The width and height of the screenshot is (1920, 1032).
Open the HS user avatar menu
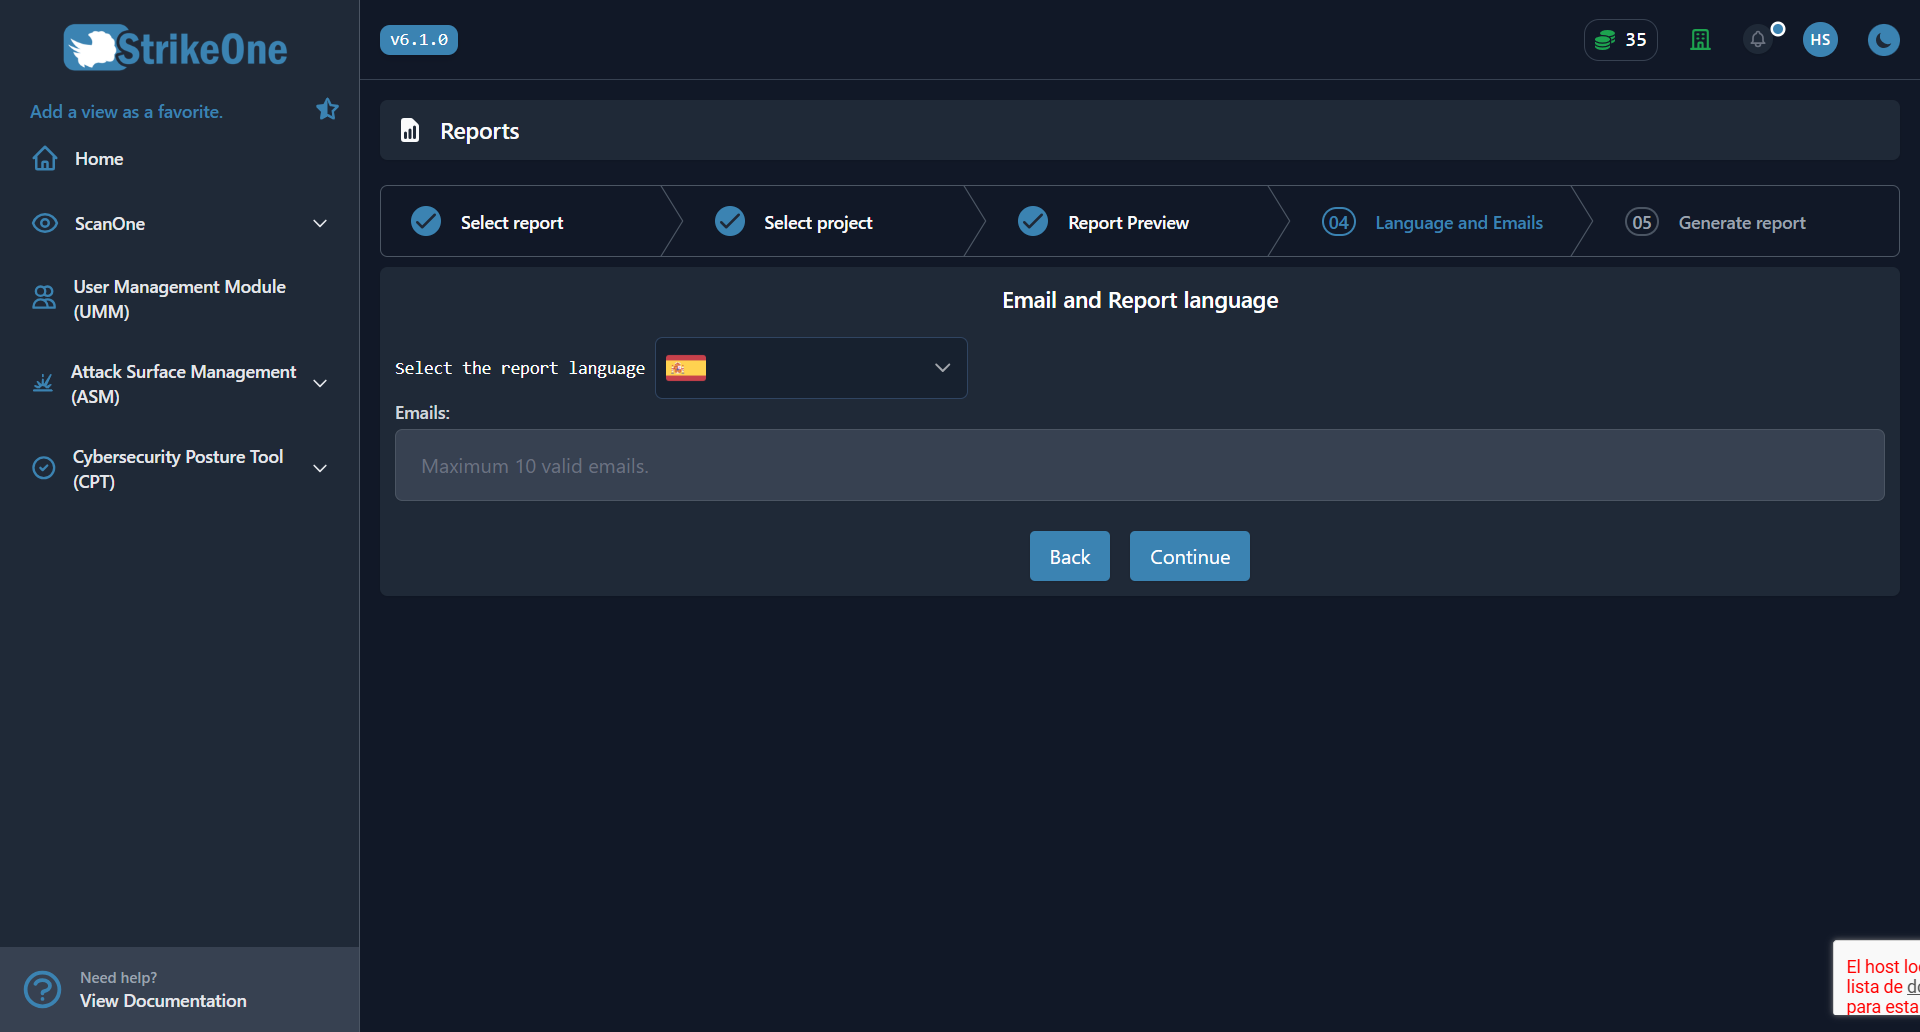[1820, 40]
